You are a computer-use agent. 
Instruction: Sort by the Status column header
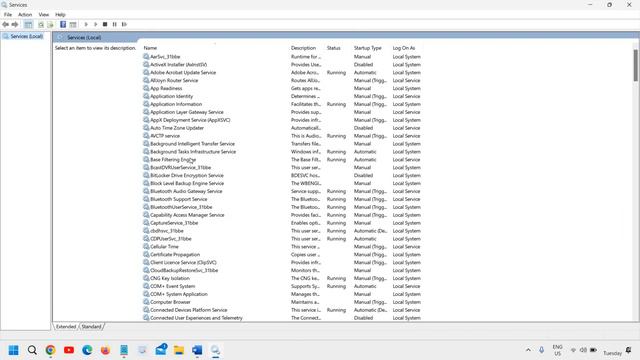click(333, 48)
